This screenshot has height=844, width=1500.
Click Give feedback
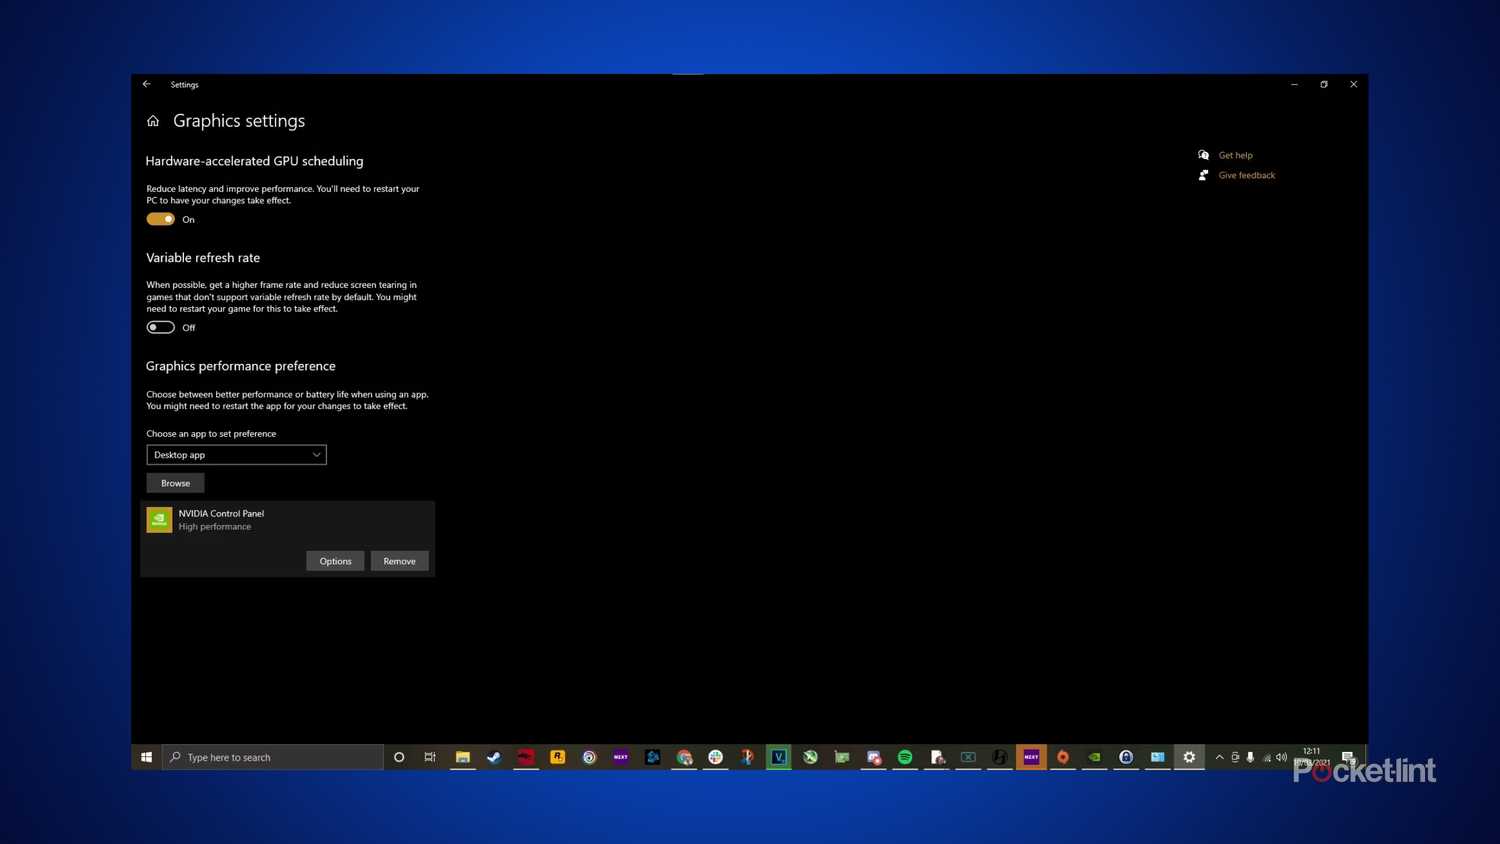coord(1246,175)
